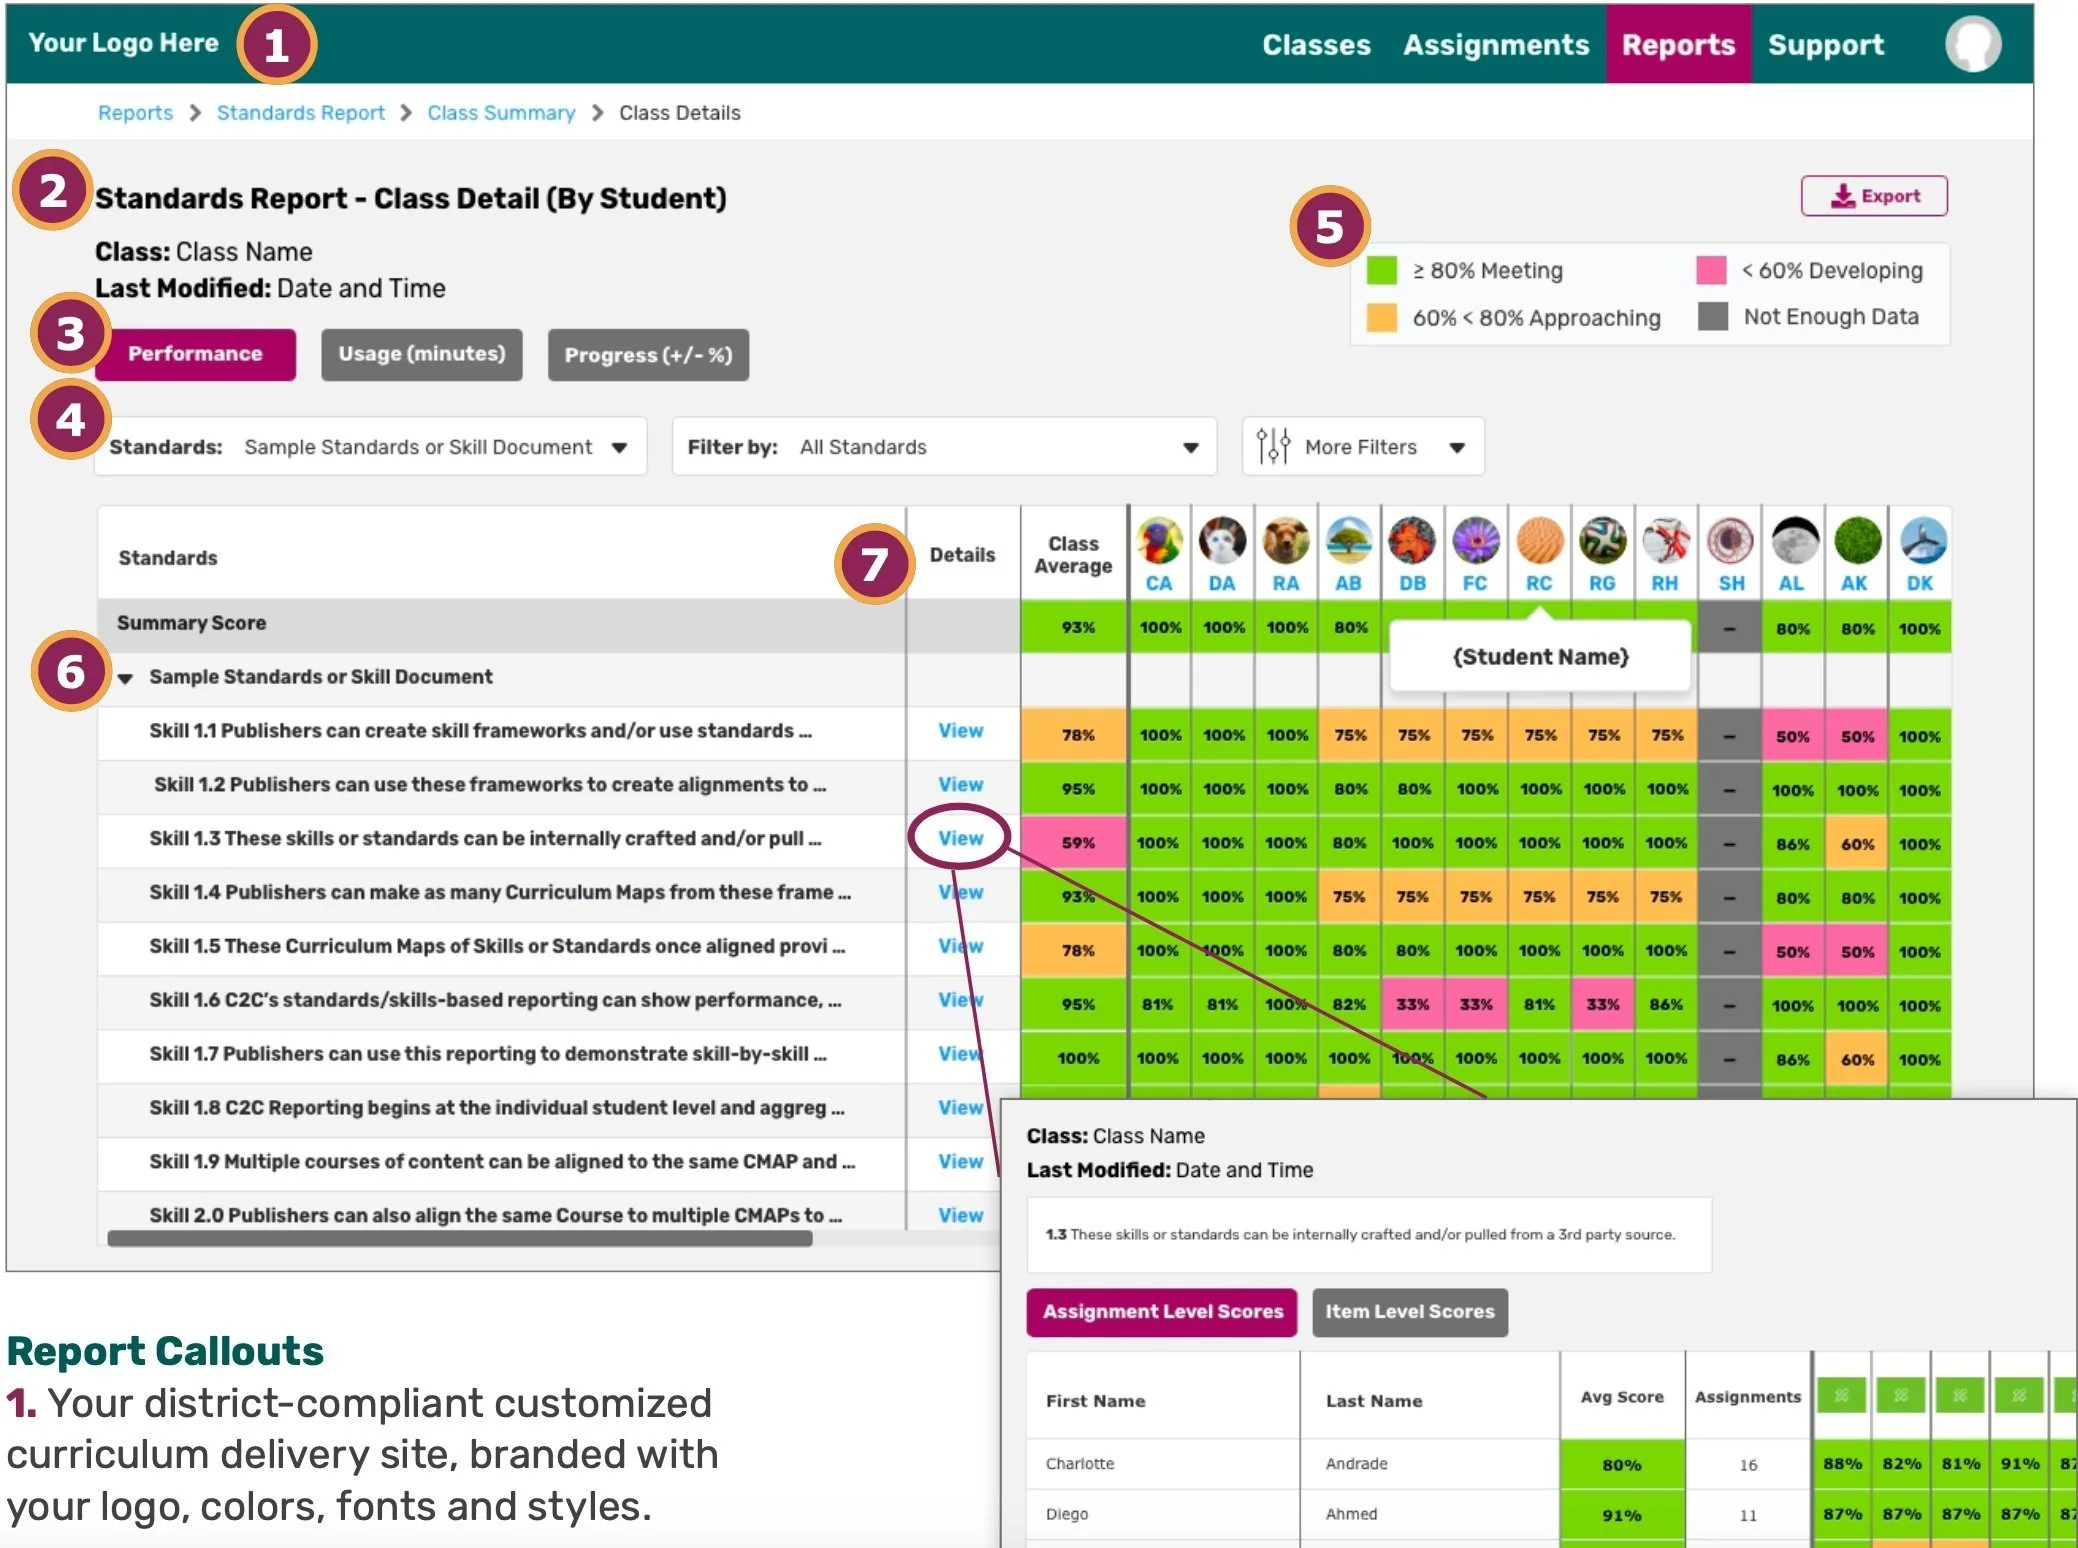
Task: Open Classes in top navigation
Action: click(x=1316, y=44)
